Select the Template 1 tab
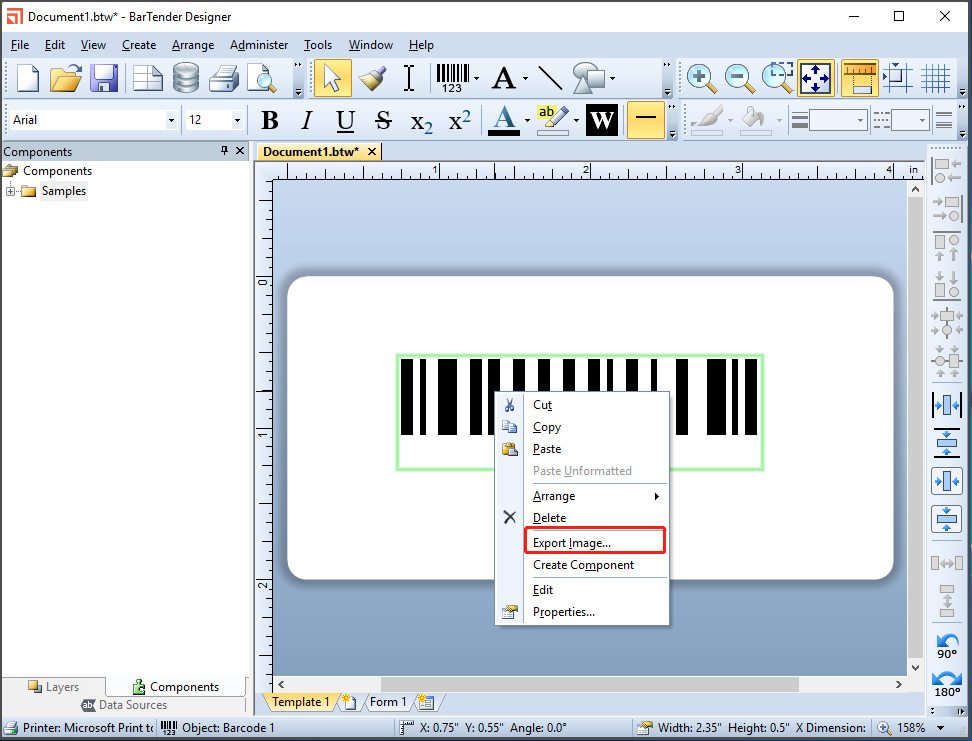Viewport: 972px width, 741px height. point(301,702)
